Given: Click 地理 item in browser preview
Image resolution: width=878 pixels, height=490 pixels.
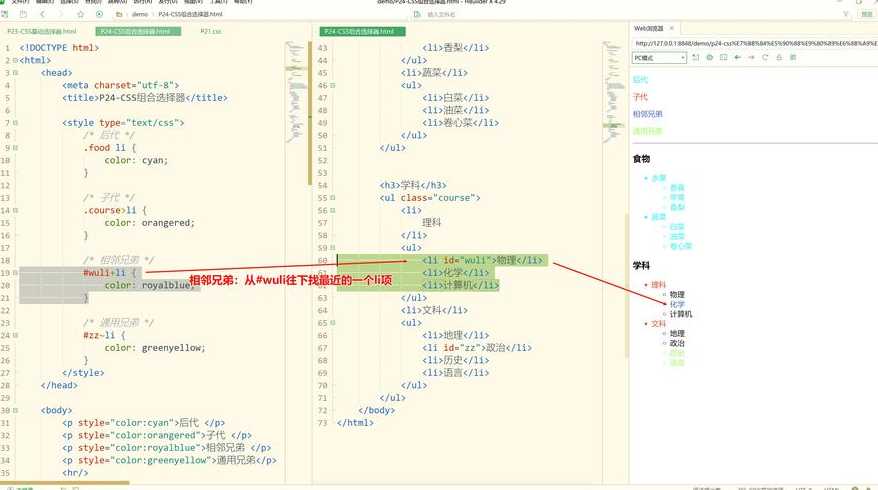Looking at the screenshot, I should pyautogui.click(x=677, y=333).
